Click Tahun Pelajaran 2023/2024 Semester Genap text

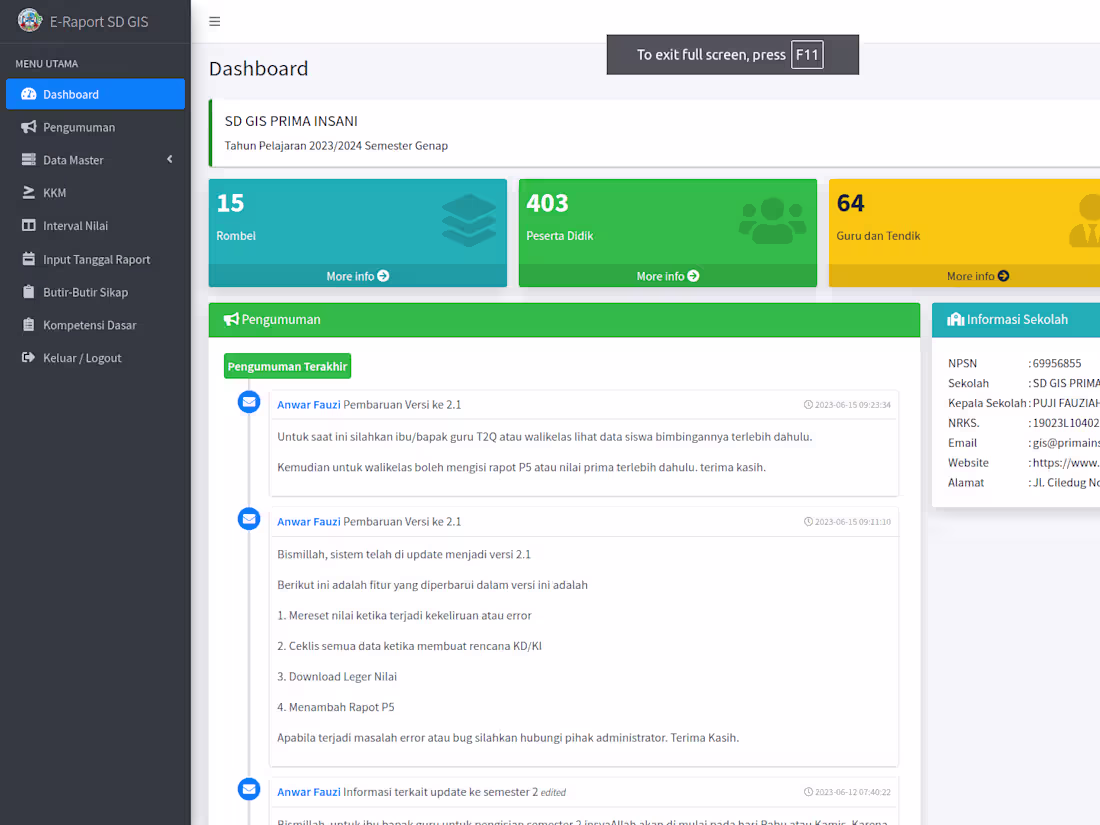click(336, 146)
